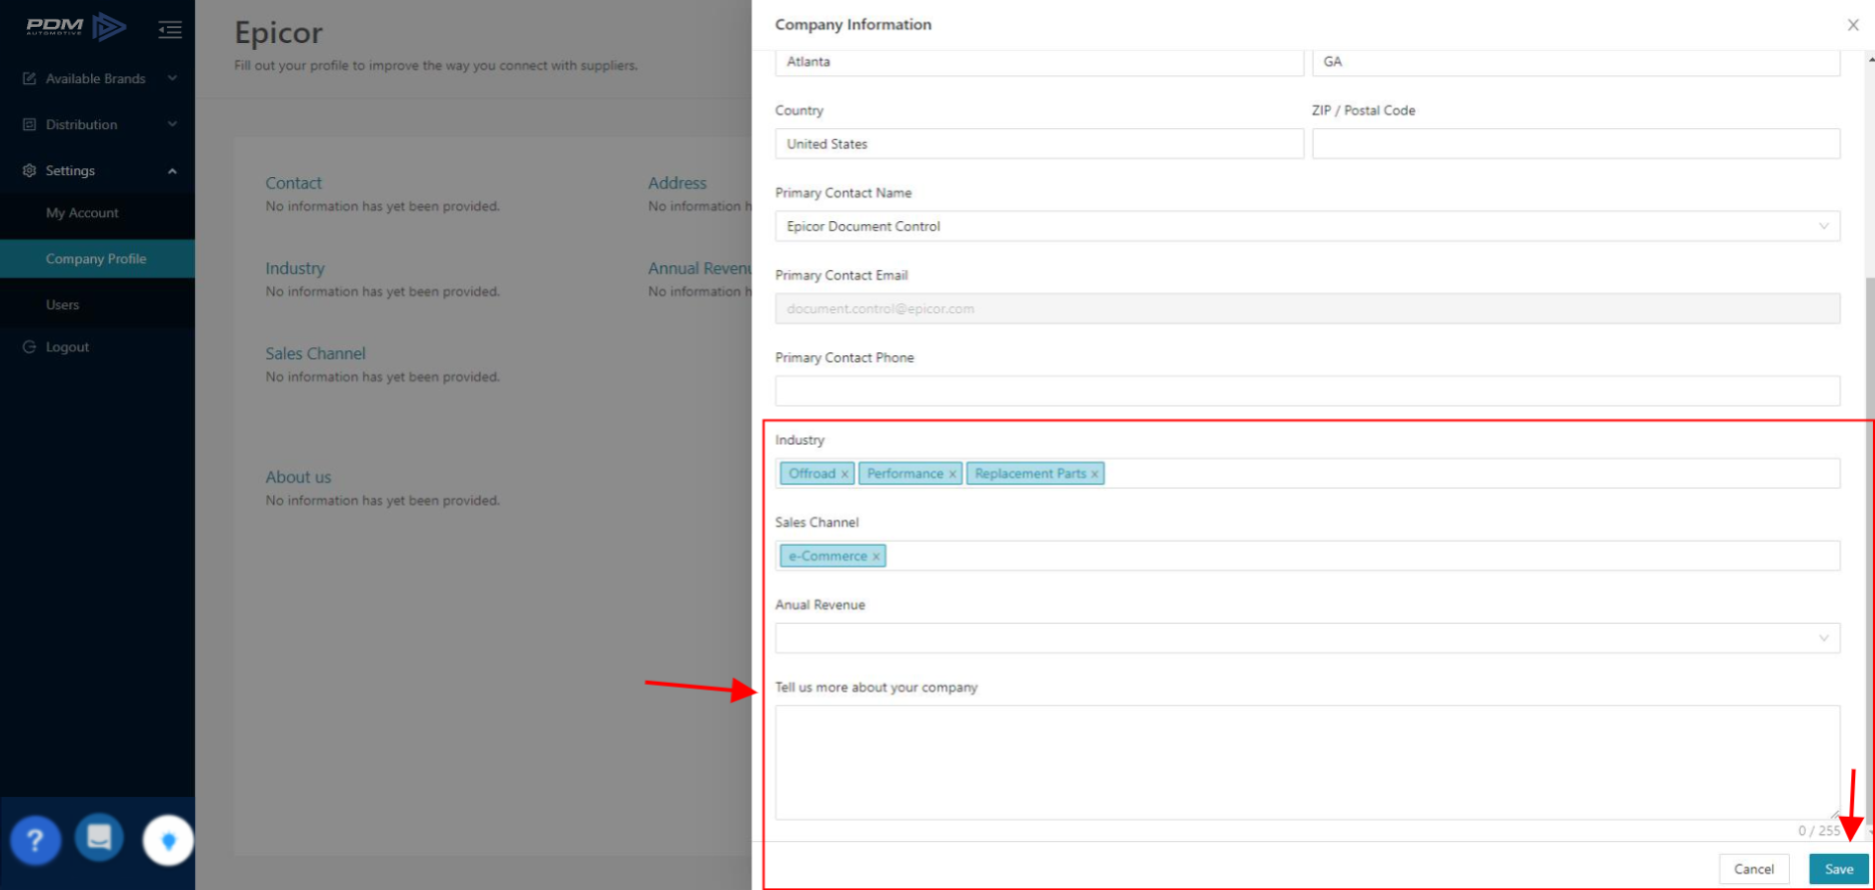Click the Available Brands edit icon
Screen dimensions: 1875x890
[29, 78]
